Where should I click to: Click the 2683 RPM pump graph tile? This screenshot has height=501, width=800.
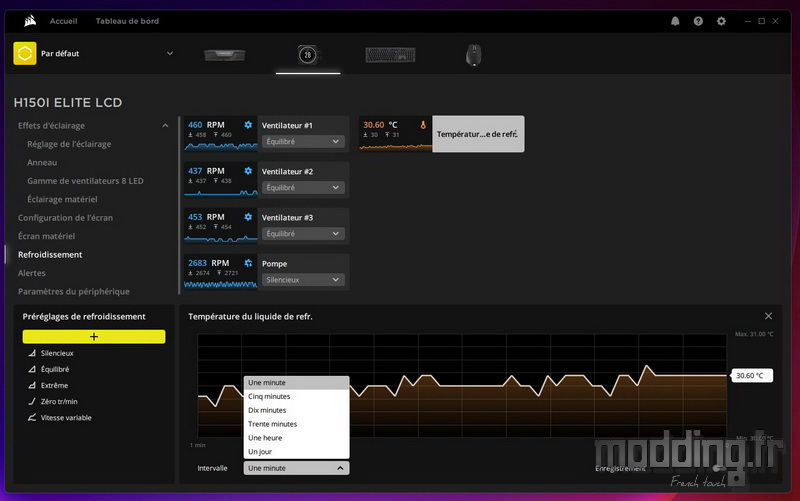pos(220,272)
